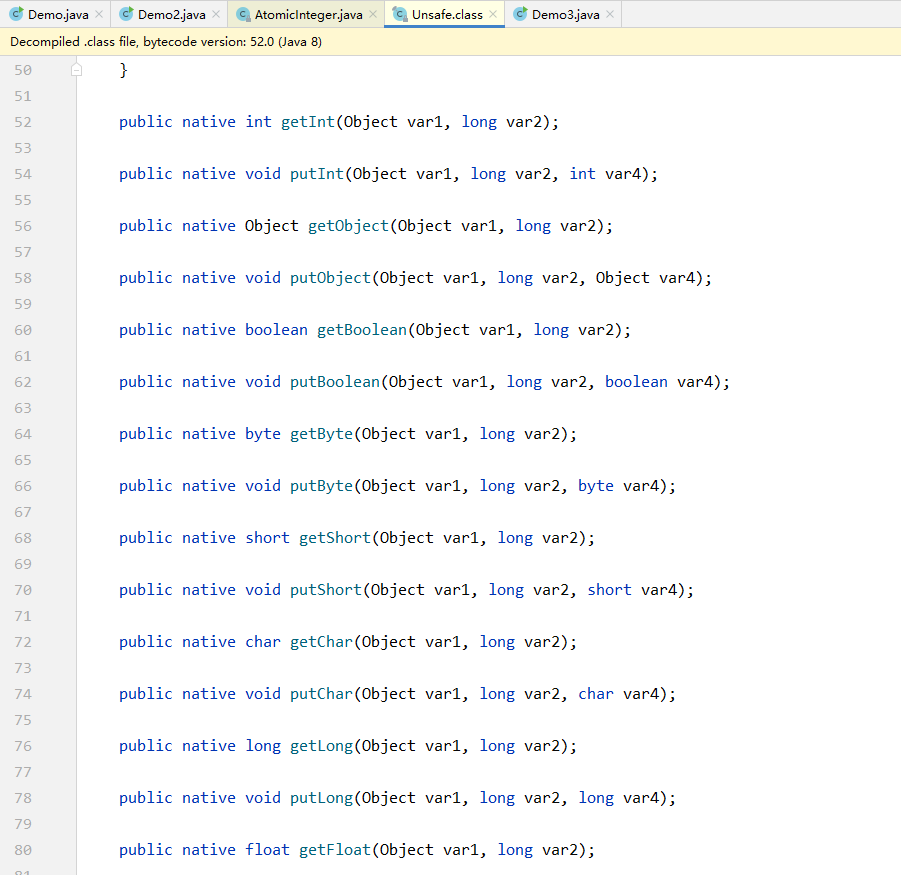This screenshot has width=901, height=875.
Task: Switch to the Demo2.java tab
Action: coord(171,14)
